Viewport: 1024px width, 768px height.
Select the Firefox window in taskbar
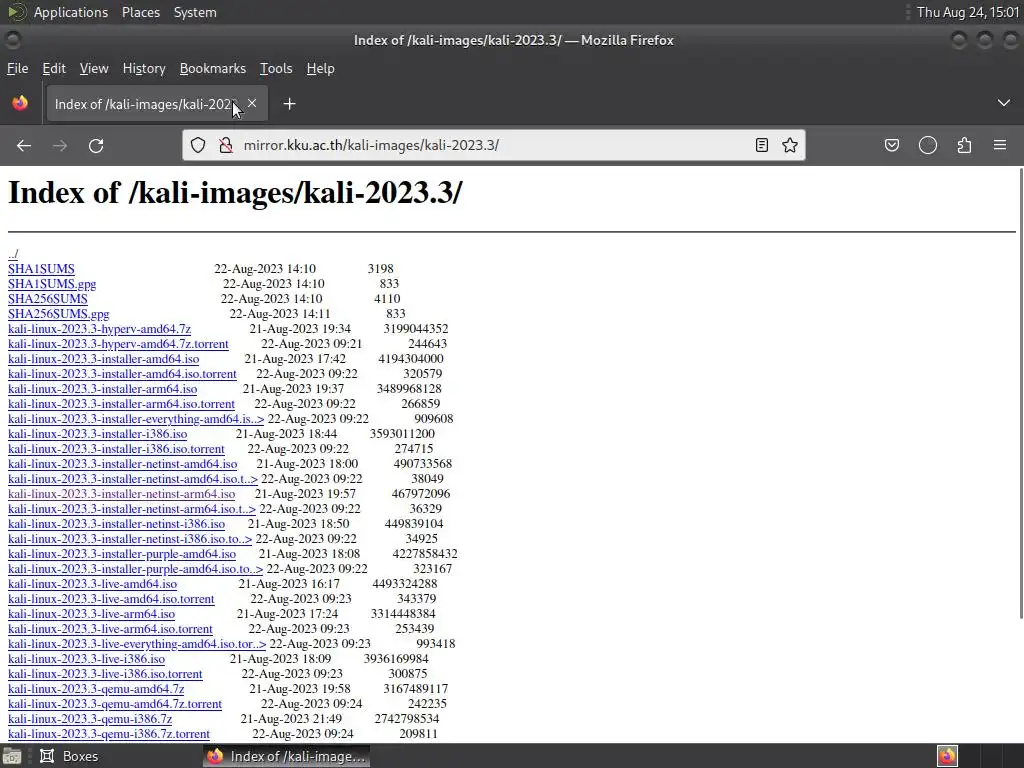coord(286,756)
